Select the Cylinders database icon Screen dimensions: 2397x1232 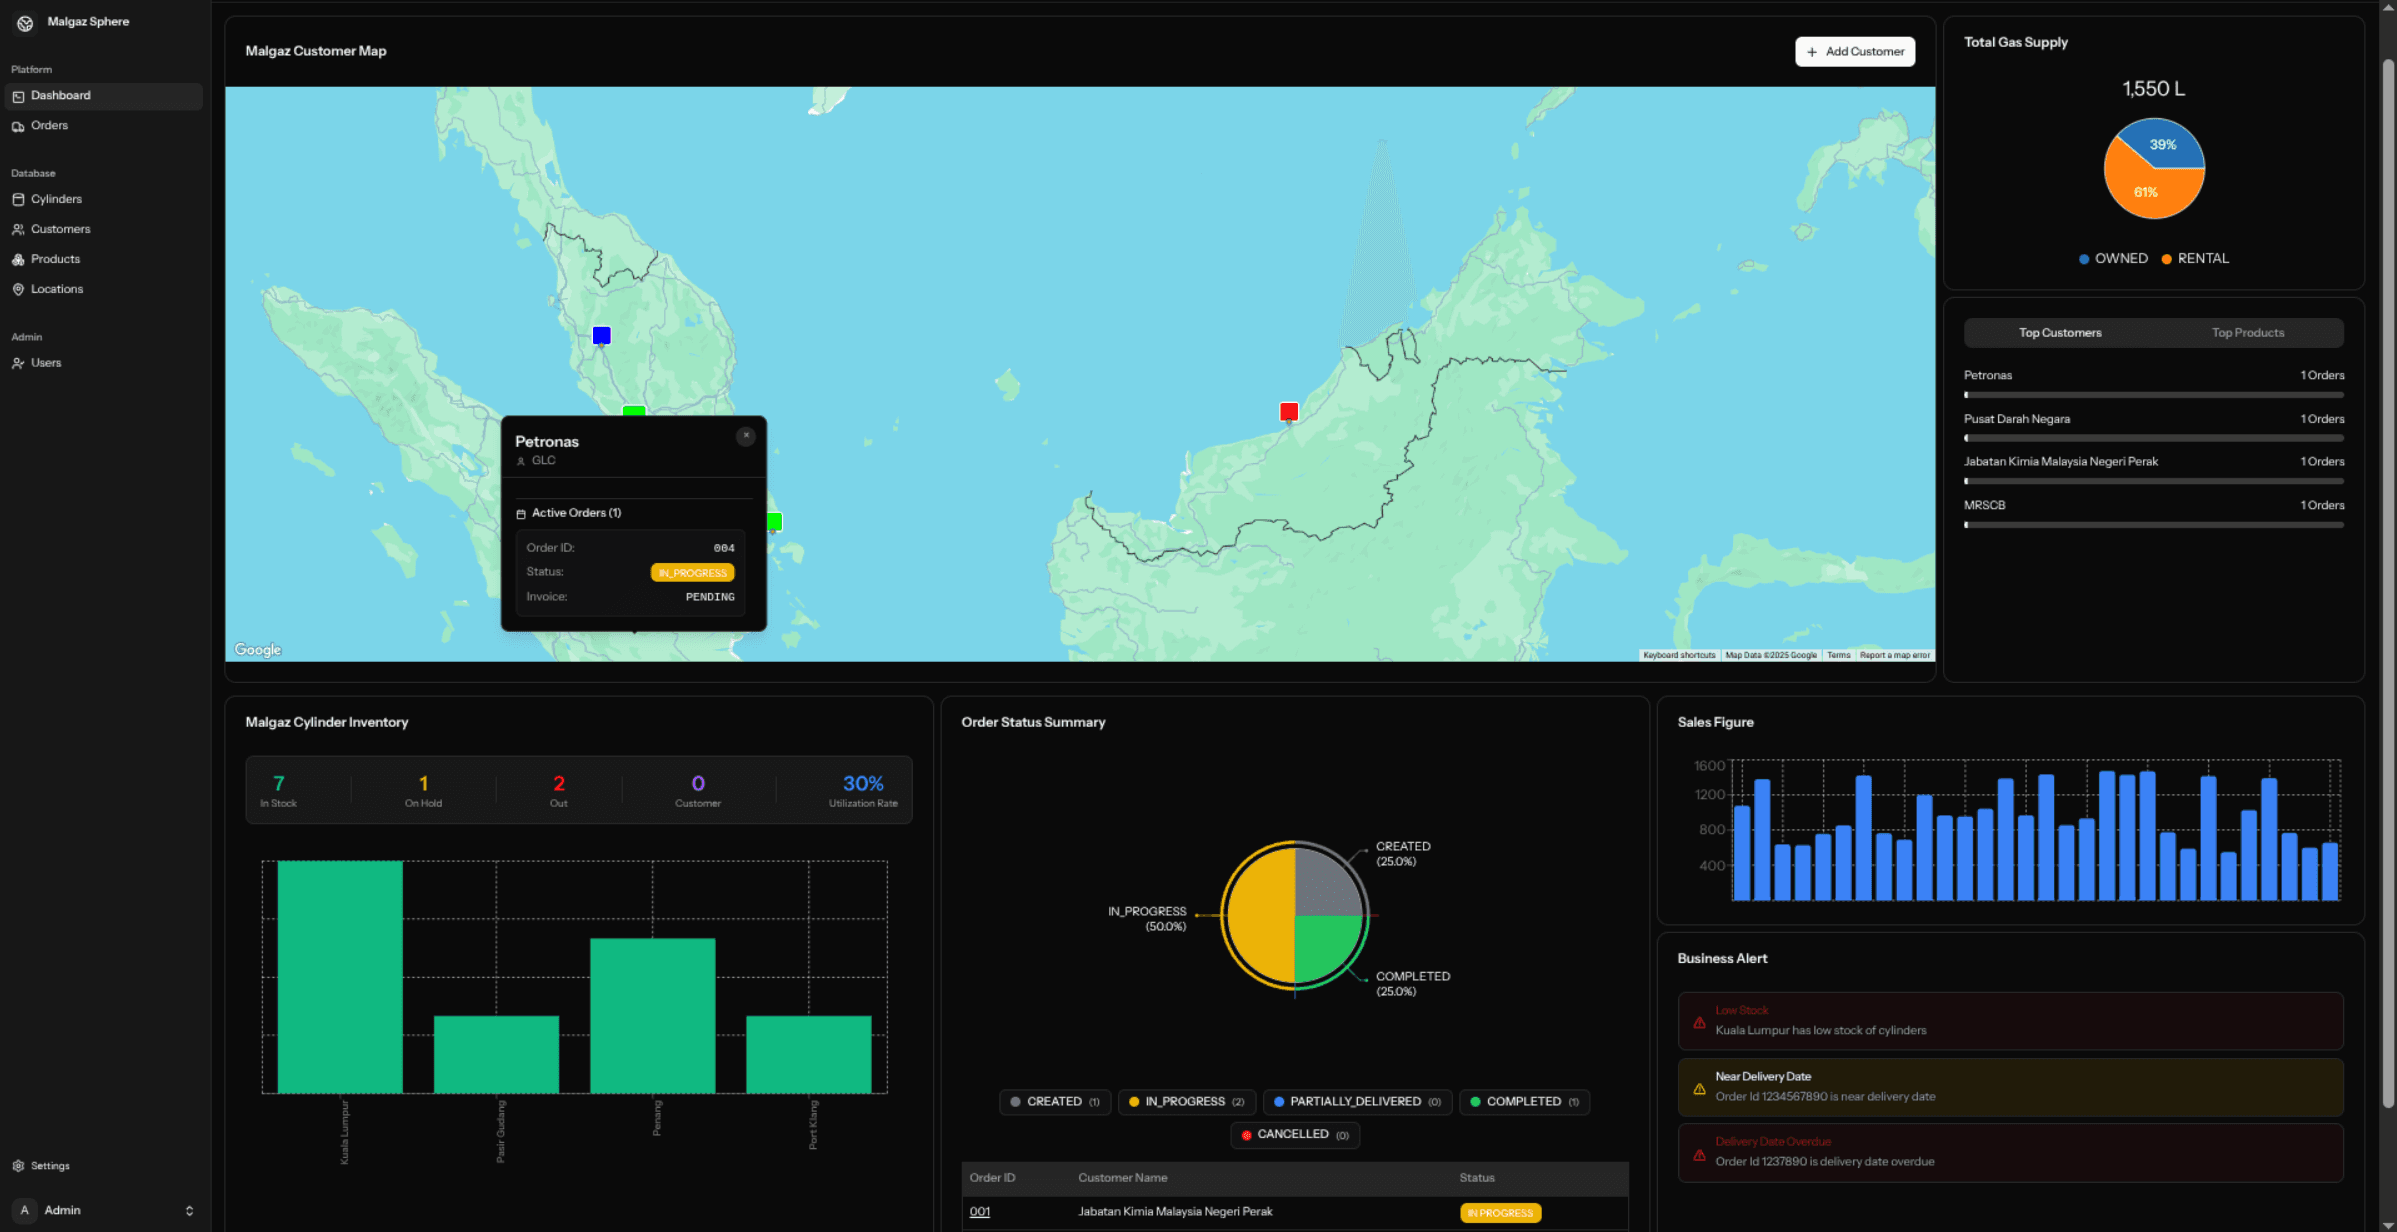click(x=19, y=199)
